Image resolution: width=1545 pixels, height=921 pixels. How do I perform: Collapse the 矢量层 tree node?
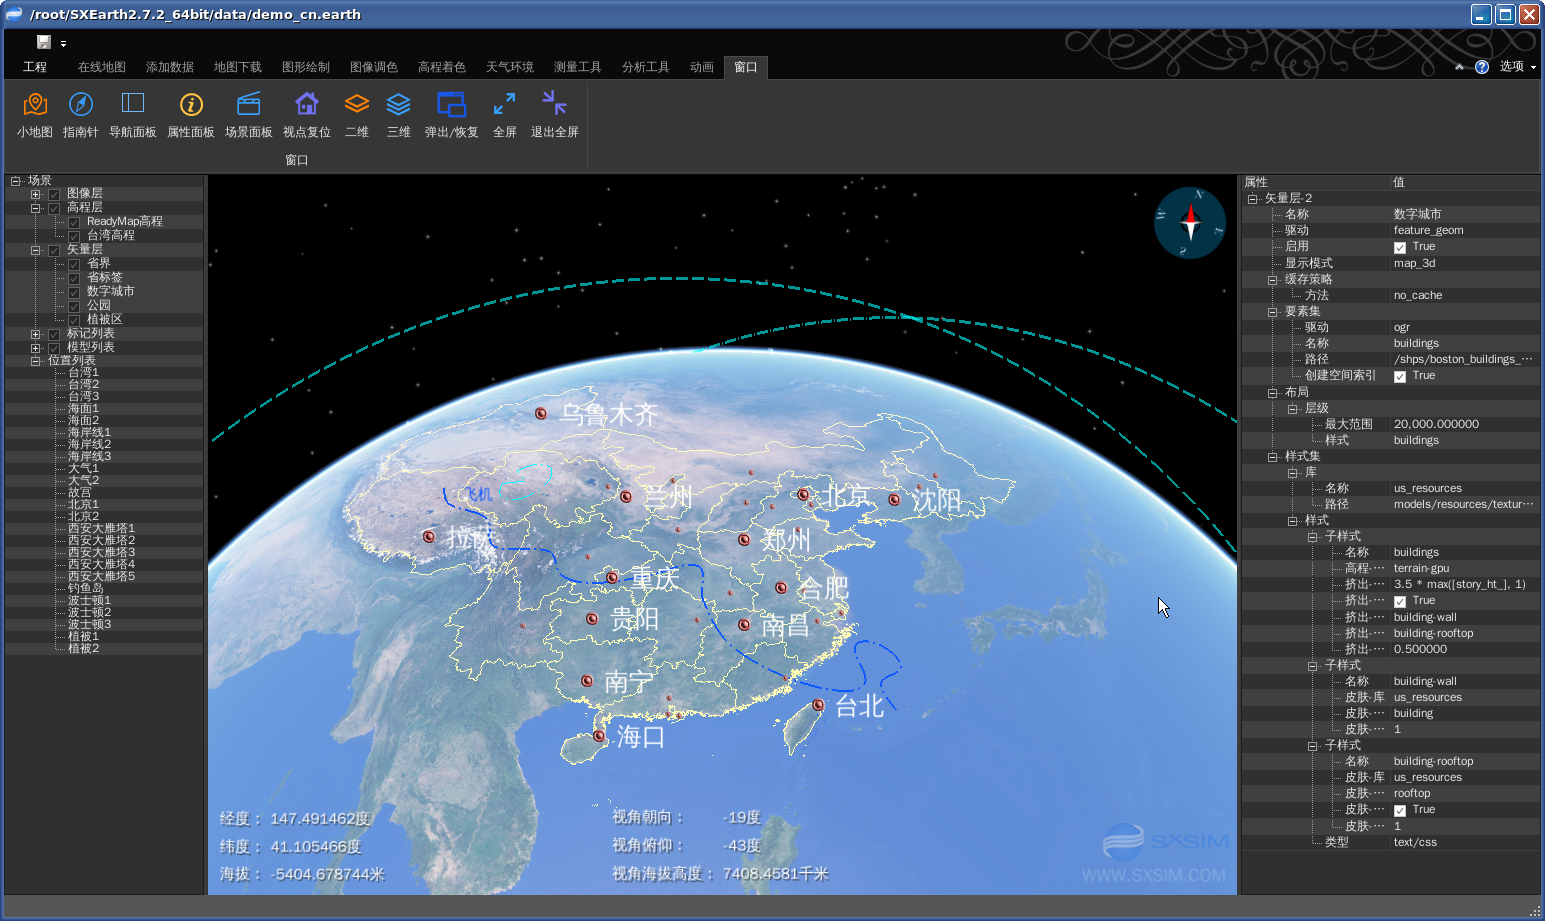click(x=35, y=250)
